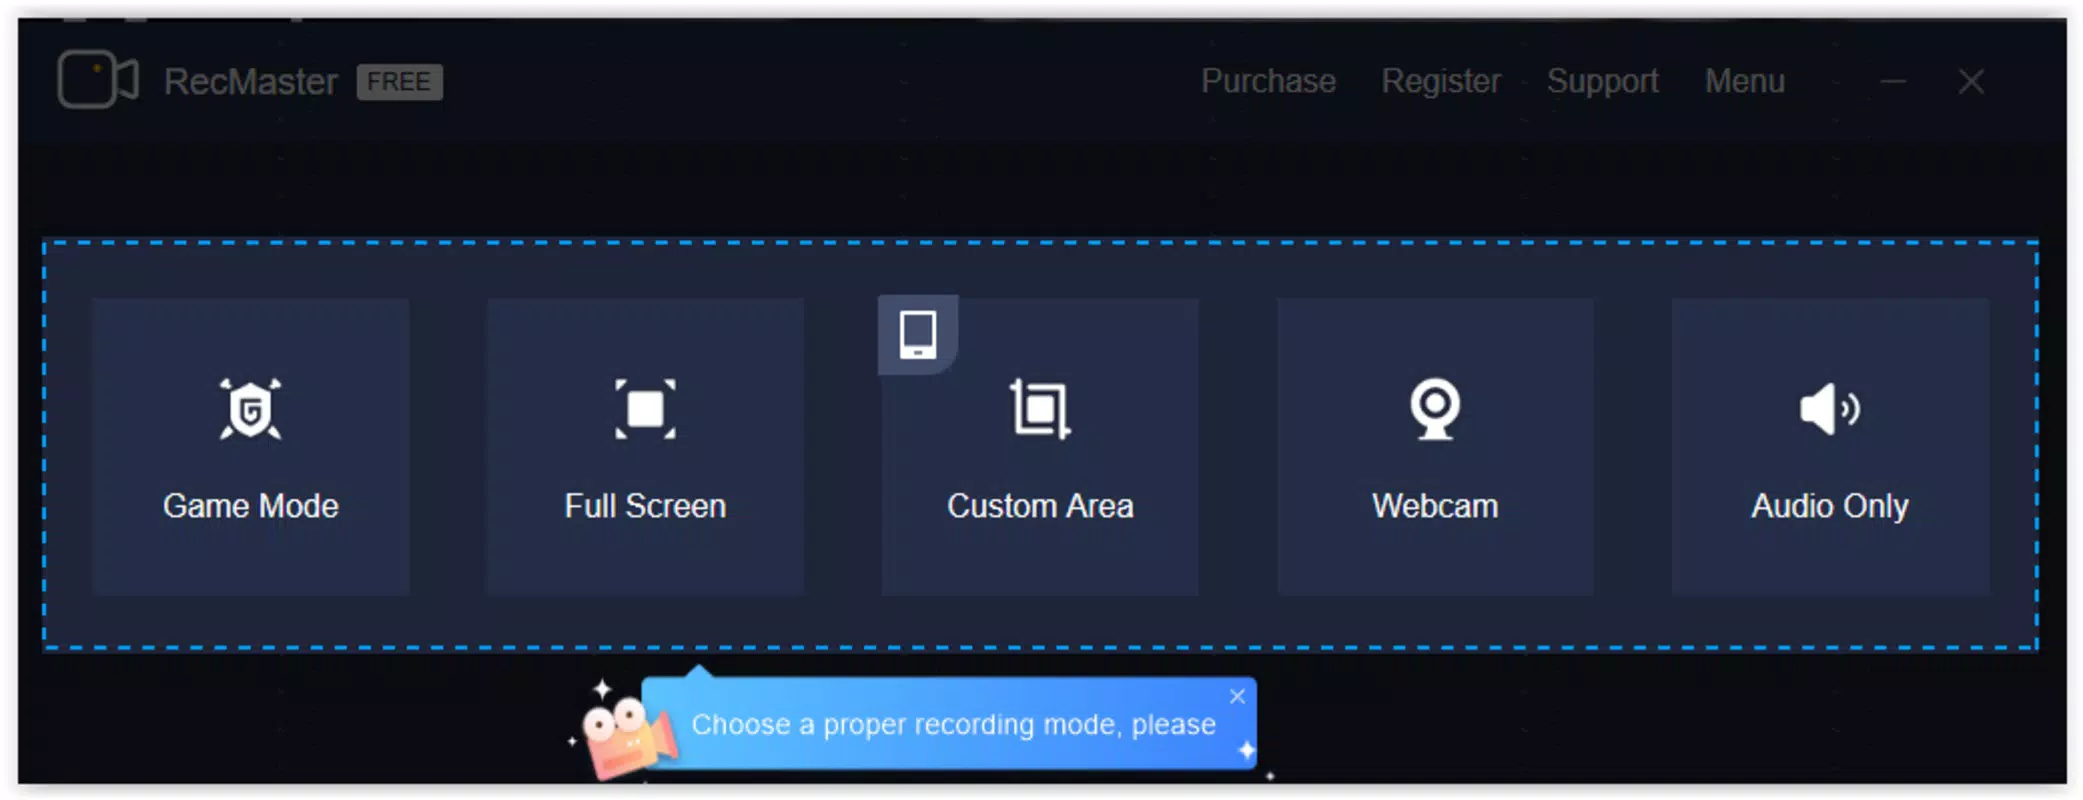Click the FREE version badge

(x=399, y=82)
